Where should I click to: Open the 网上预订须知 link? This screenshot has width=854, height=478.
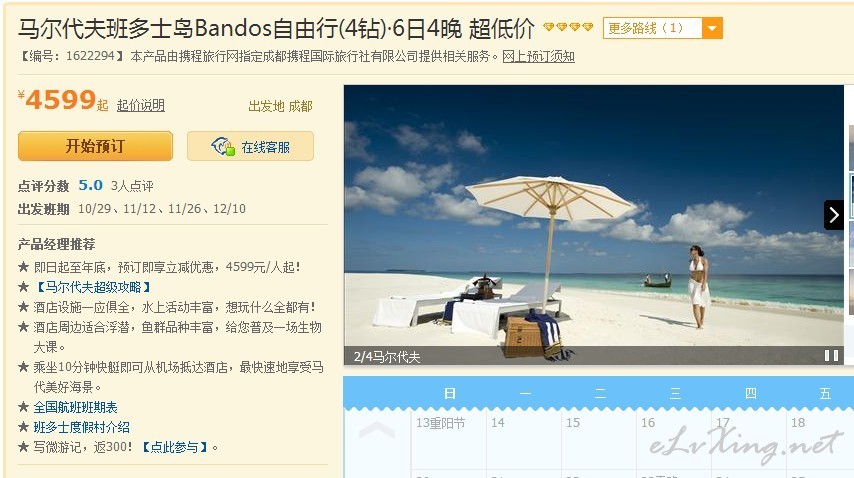tap(538, 56)
